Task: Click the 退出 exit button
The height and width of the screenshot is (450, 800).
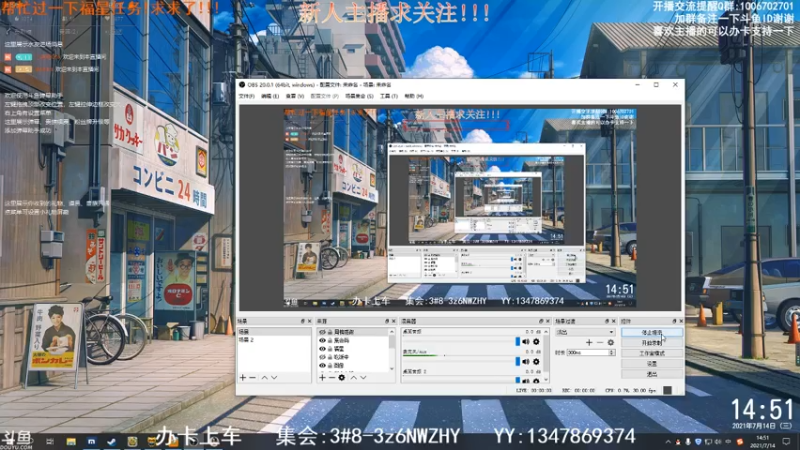Action: coord(652,374)
